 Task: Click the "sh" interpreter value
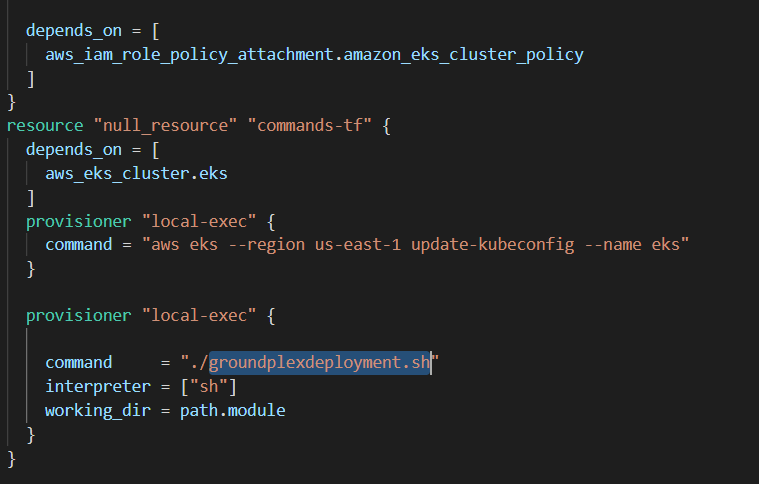pos(209,387)
